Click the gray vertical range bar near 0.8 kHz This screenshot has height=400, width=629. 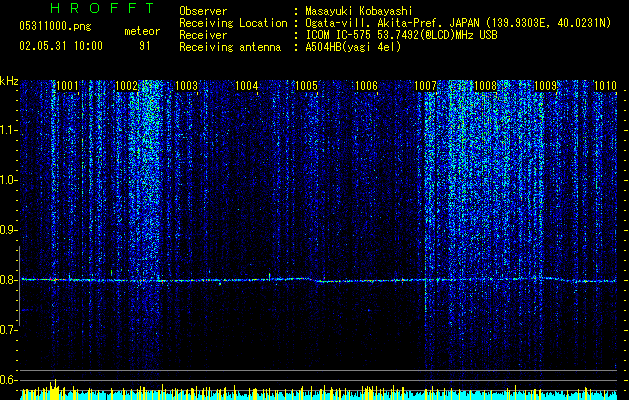pos(19,286)
